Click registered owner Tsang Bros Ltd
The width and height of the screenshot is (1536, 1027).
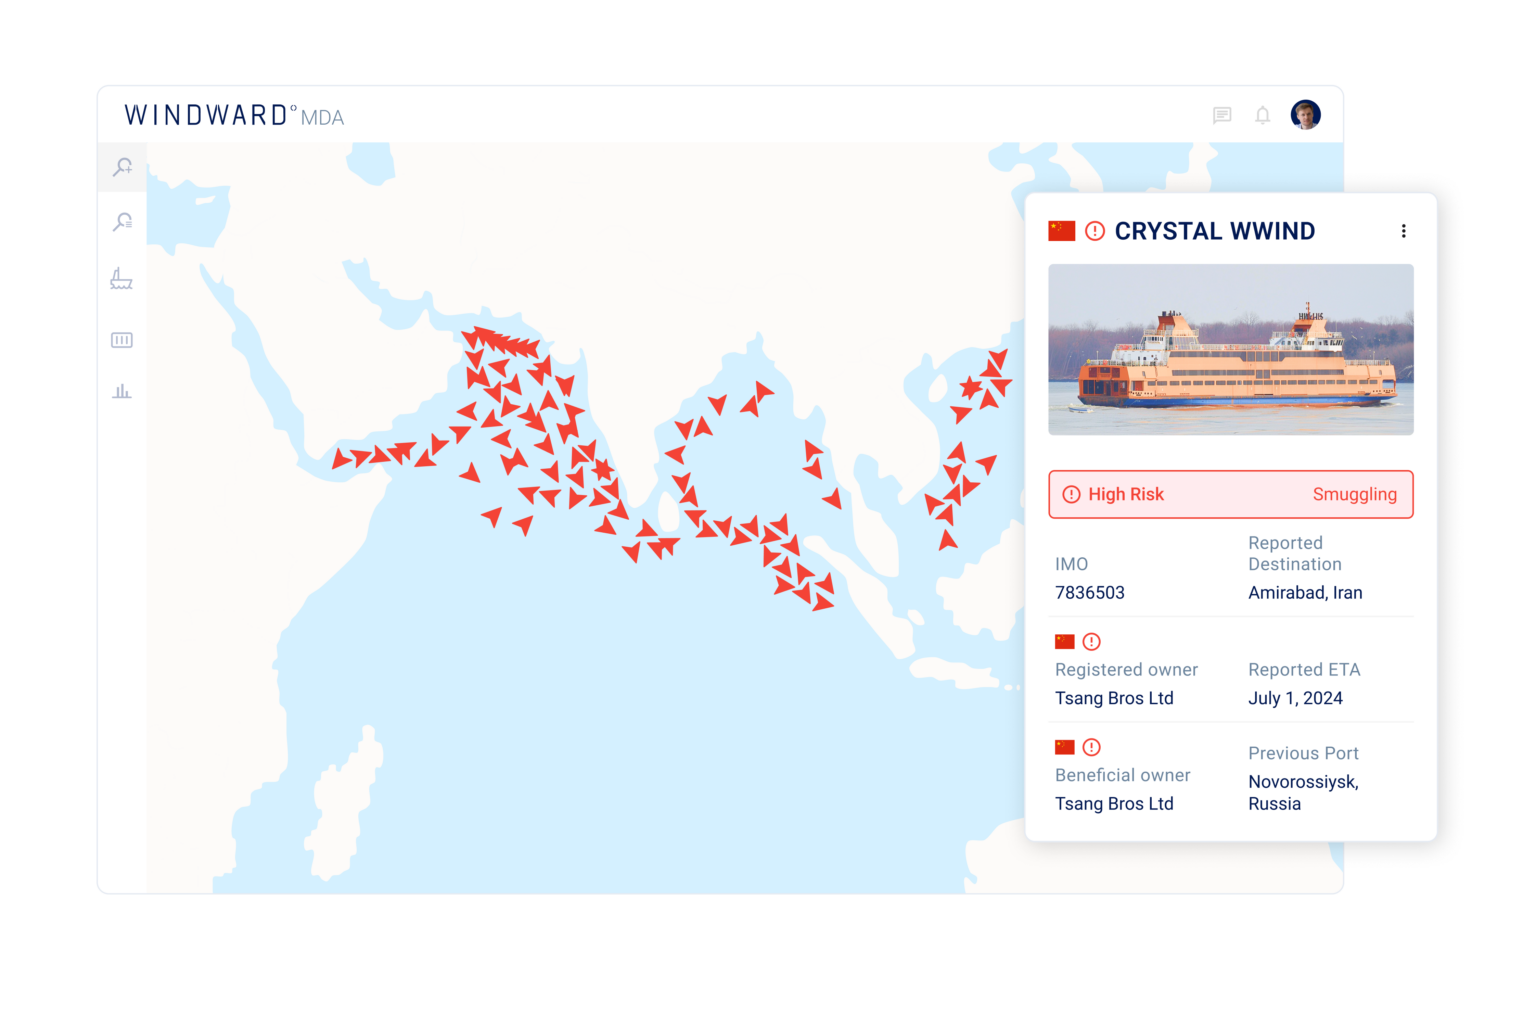click(1114, 698)
